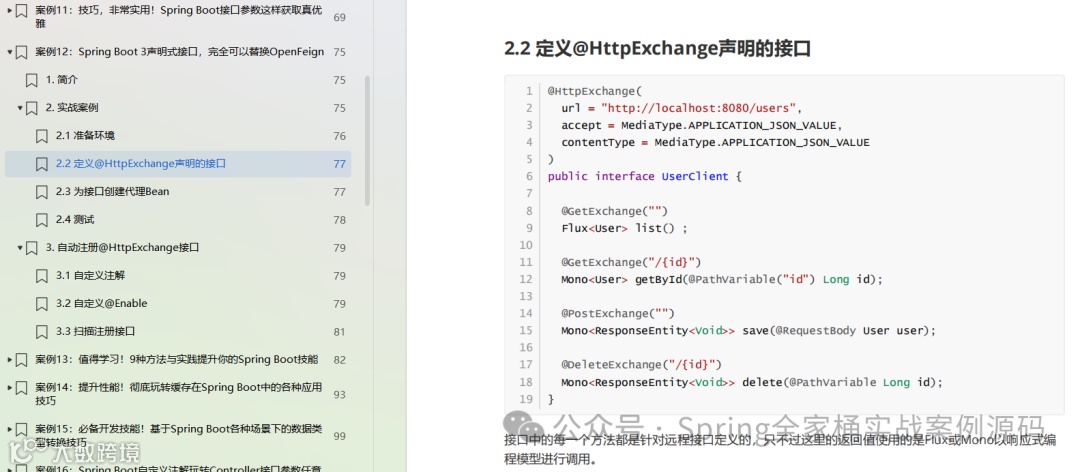
Task: Expand the 案例13 bookmark entry
Action: [9, 360]
